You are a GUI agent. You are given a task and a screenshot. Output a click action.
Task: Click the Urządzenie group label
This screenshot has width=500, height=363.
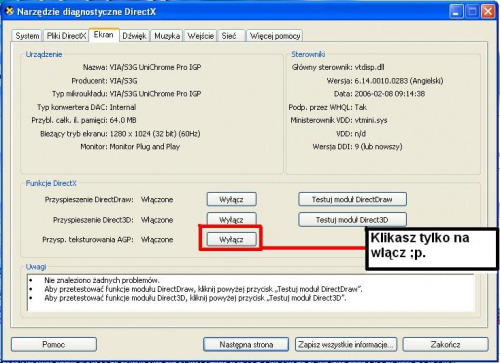pyautogui.click(x=44, y=54)
